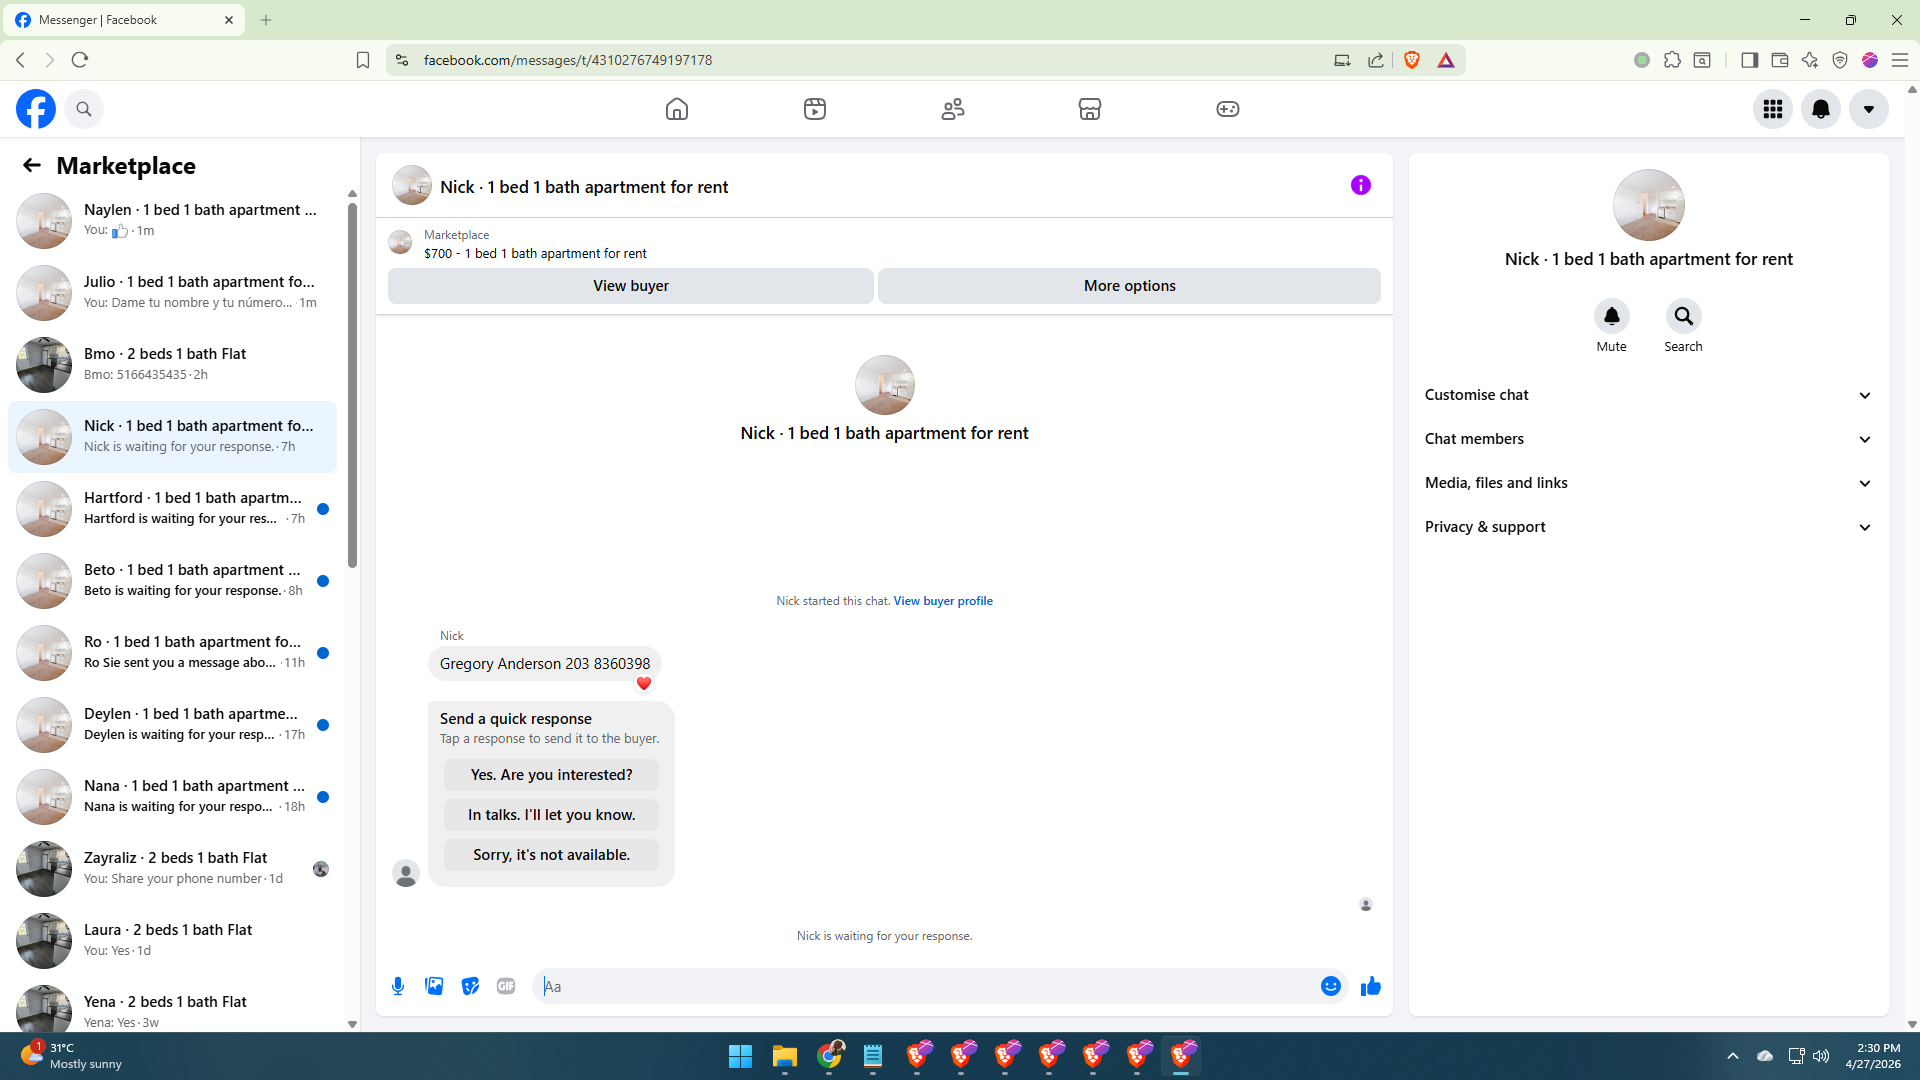Screen dimensions: 1920x1080
Task: Open the browser extensions puzzle icon
Action: tap(1672, 60)
